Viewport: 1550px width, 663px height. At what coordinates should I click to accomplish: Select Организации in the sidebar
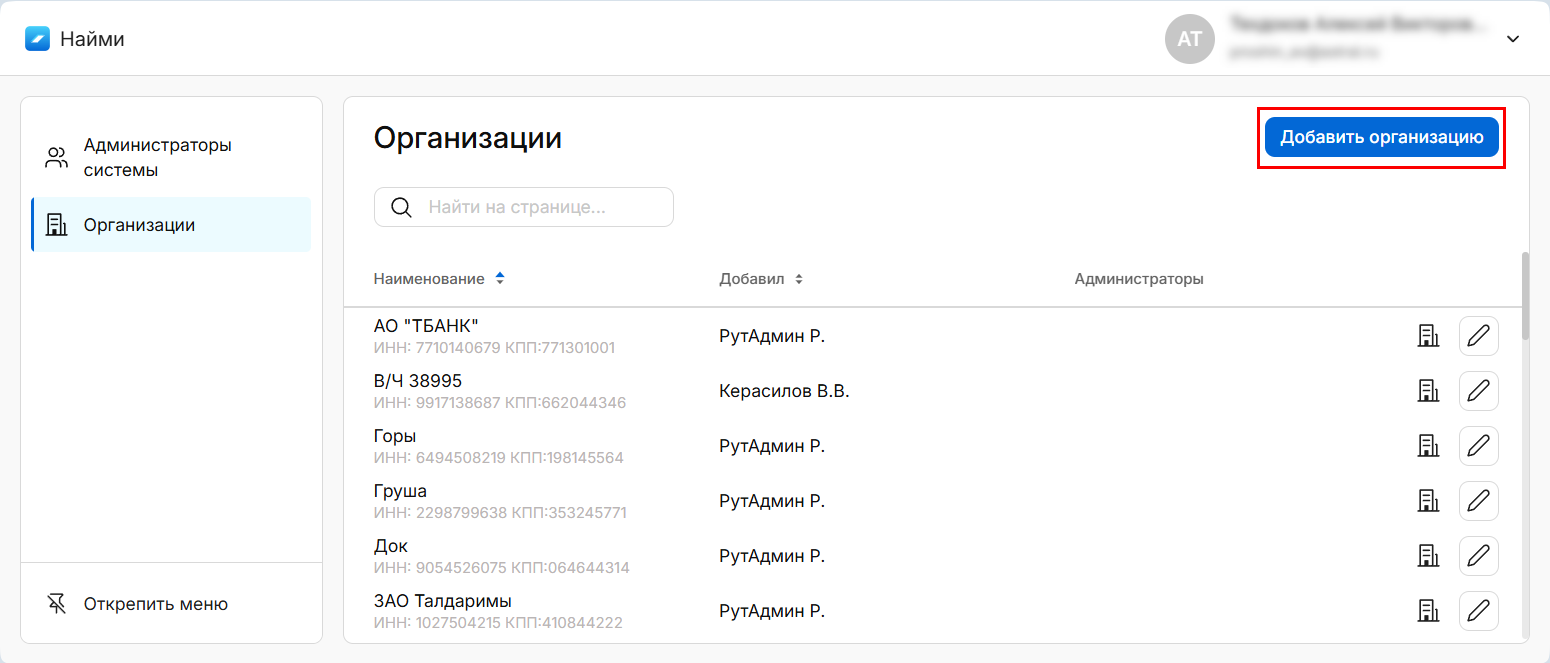(x=139, y=225)
